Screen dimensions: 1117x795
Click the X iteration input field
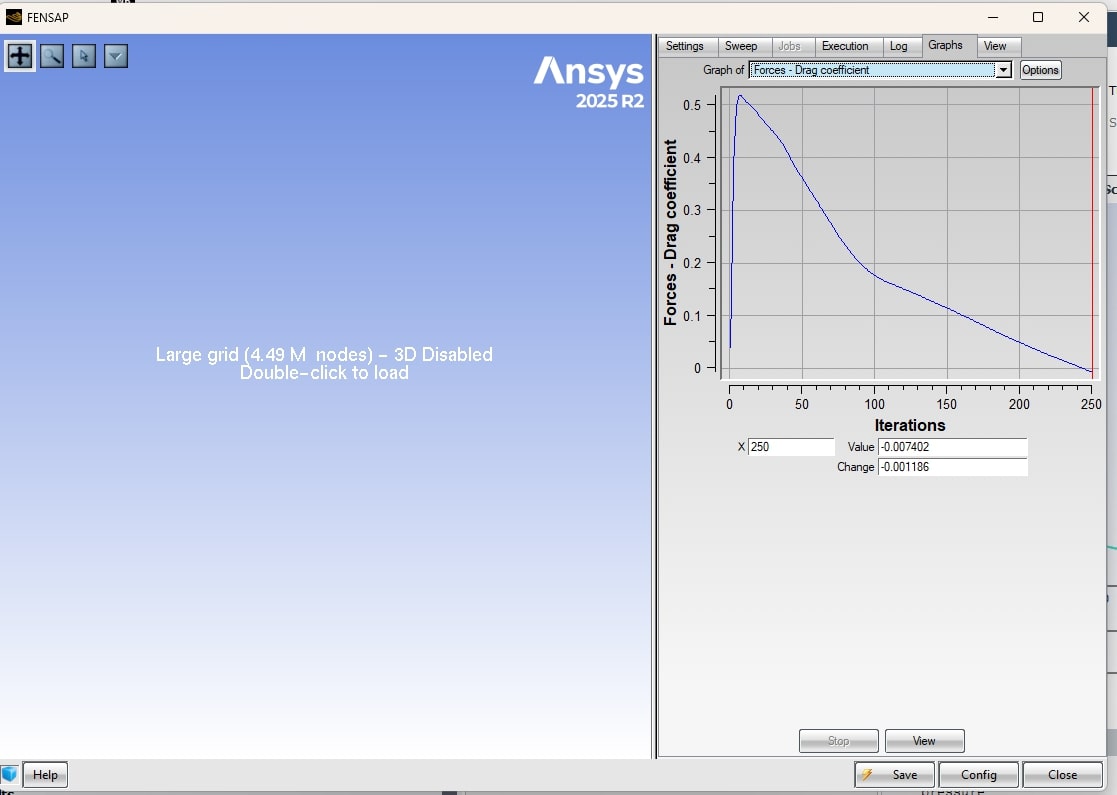click(790, 447)
